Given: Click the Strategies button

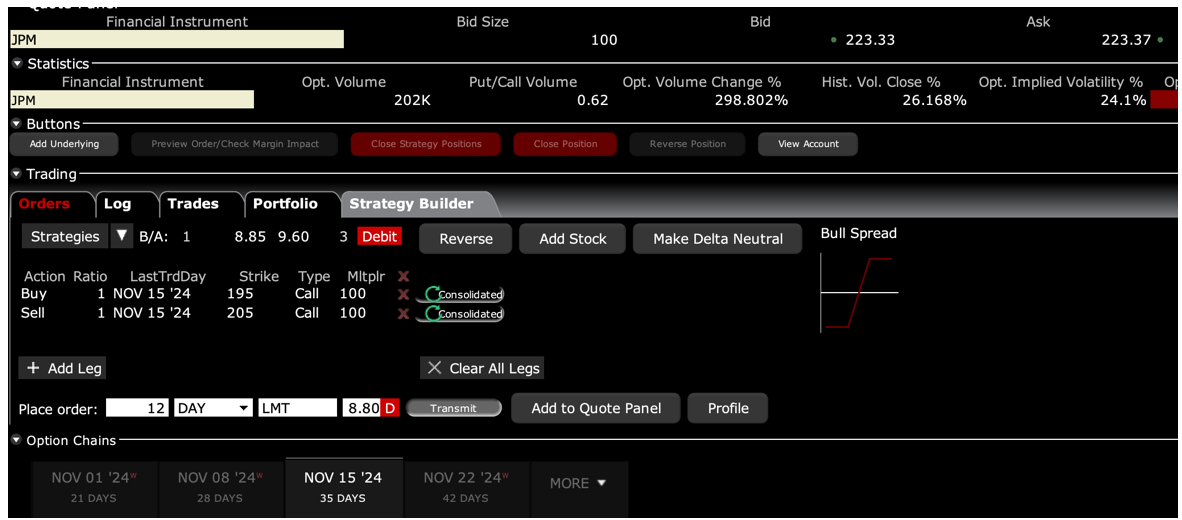Looking at the screenshot, I should pos(65,237).
